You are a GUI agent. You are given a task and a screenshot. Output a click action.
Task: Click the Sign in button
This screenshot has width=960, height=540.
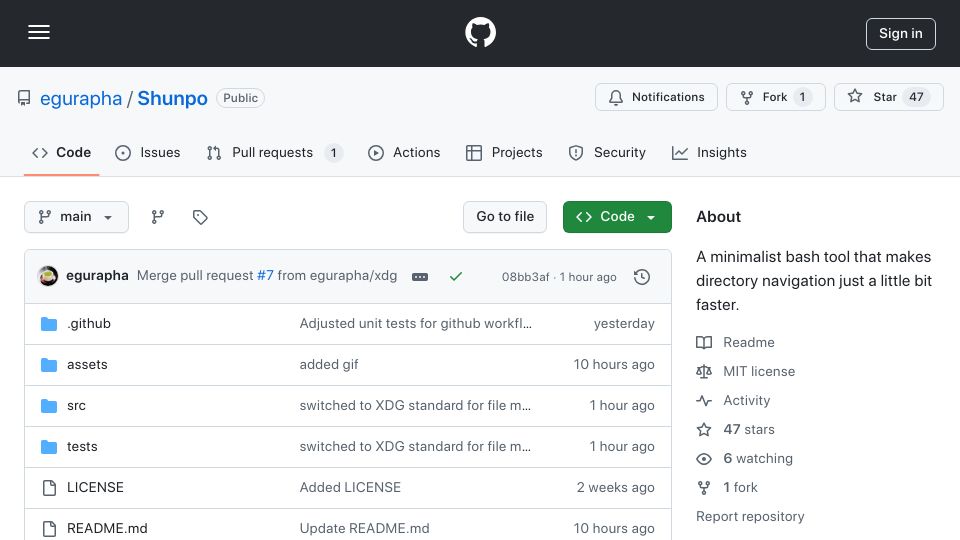click(x=901, y=34)
